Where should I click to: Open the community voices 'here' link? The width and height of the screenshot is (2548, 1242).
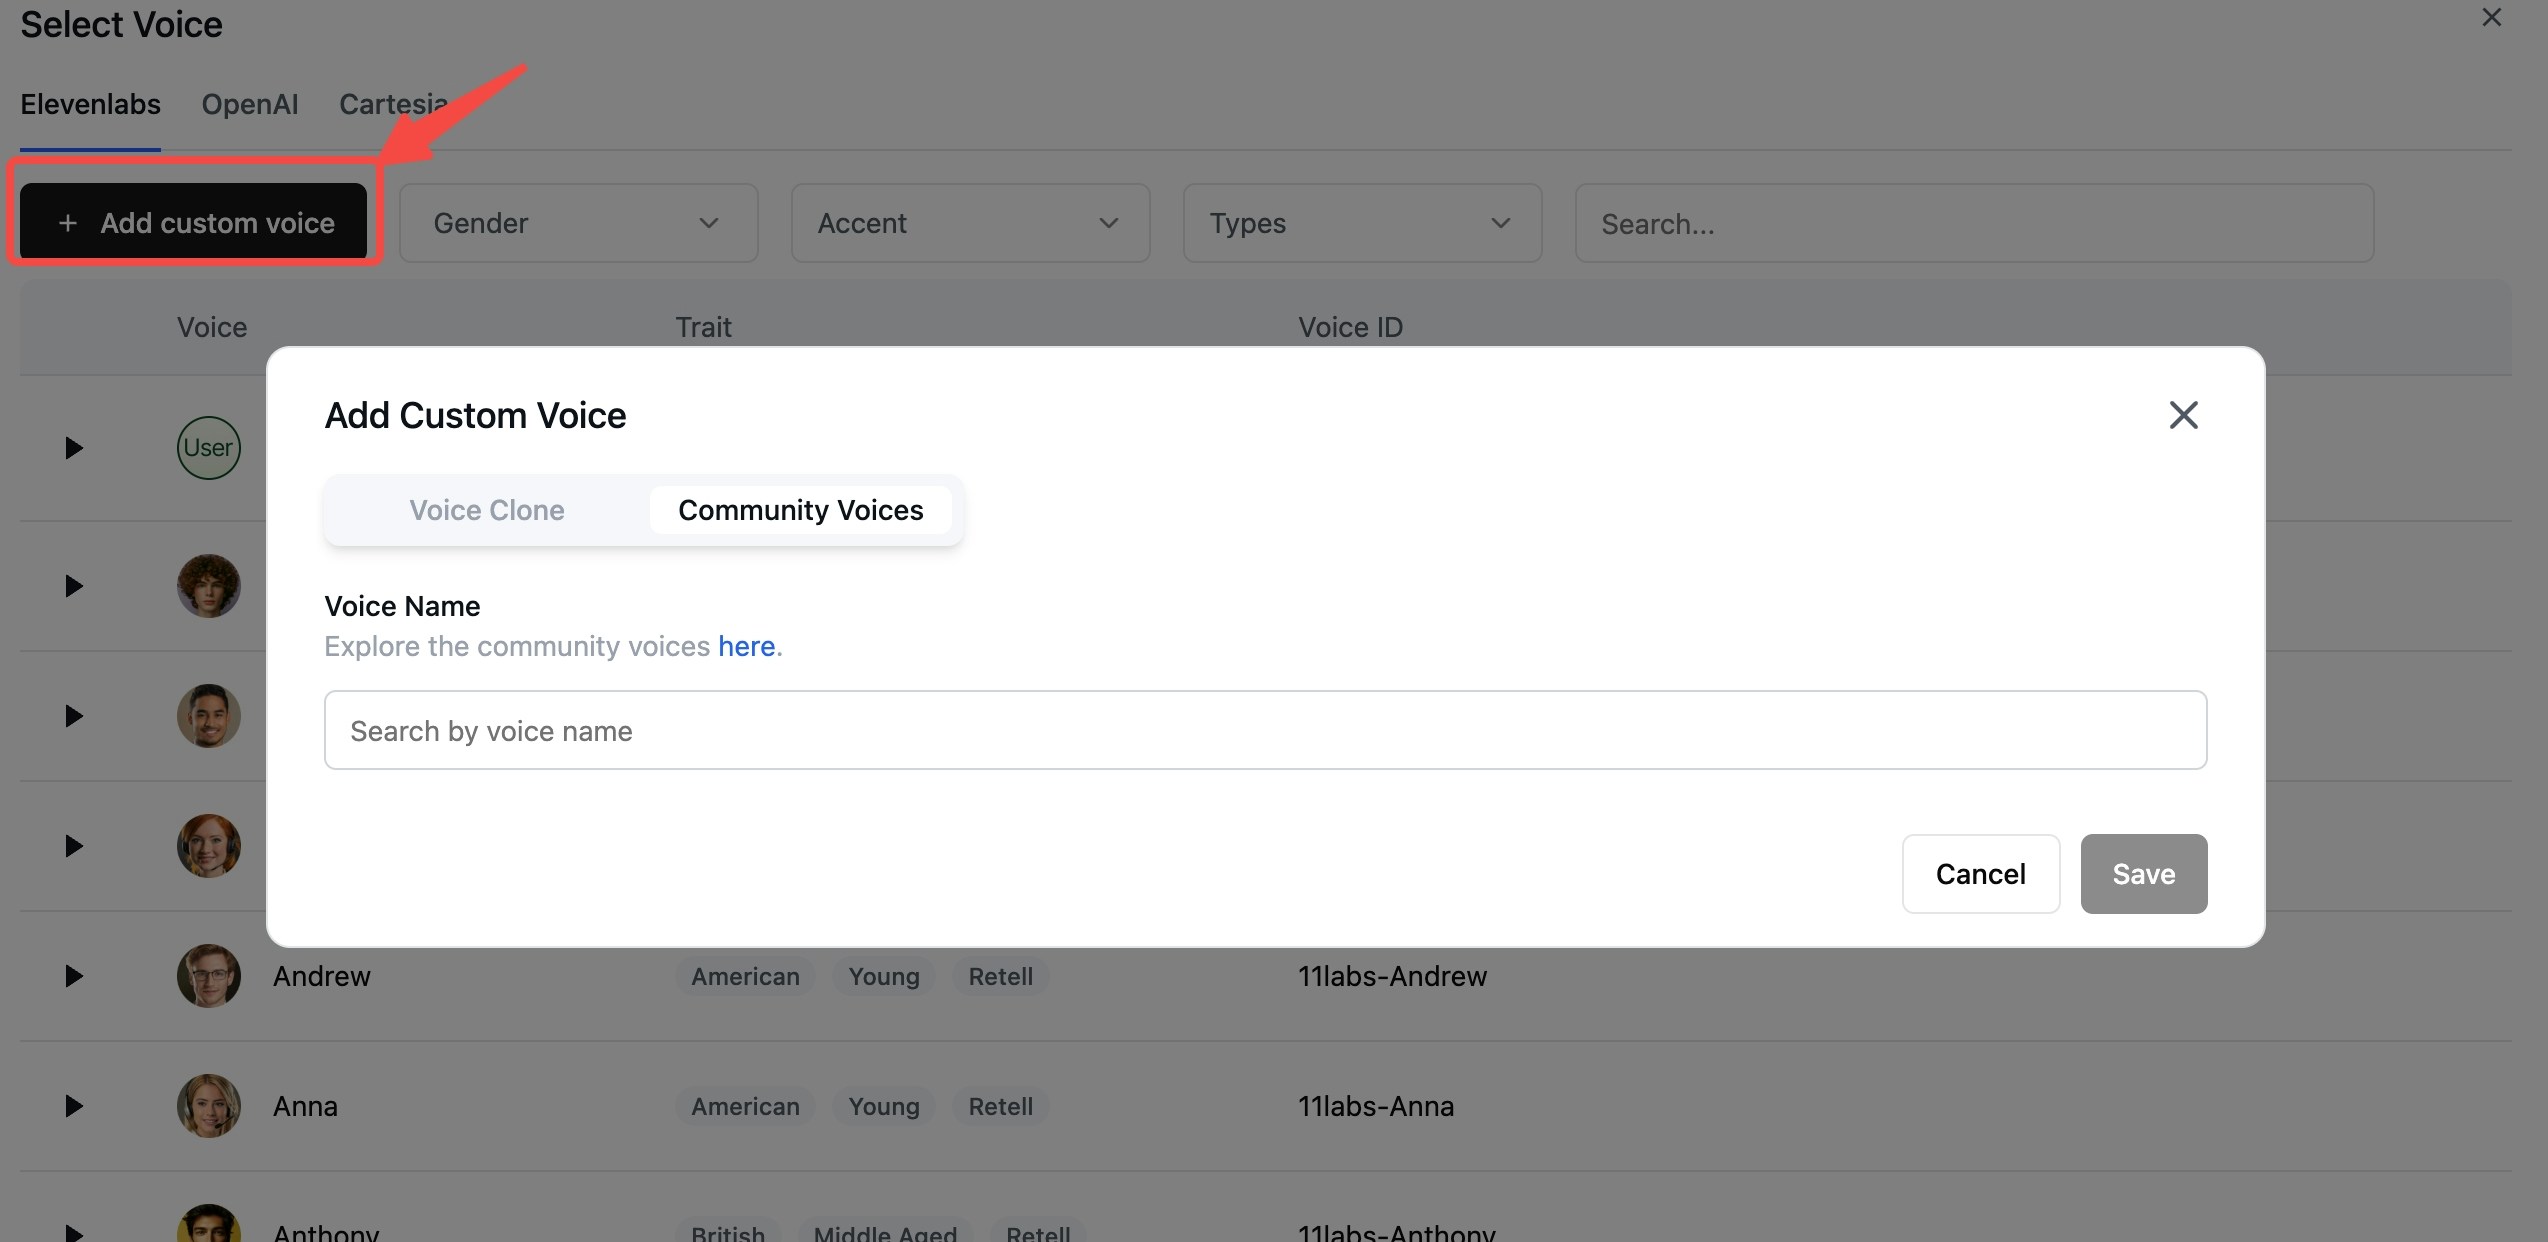point(746,646)
